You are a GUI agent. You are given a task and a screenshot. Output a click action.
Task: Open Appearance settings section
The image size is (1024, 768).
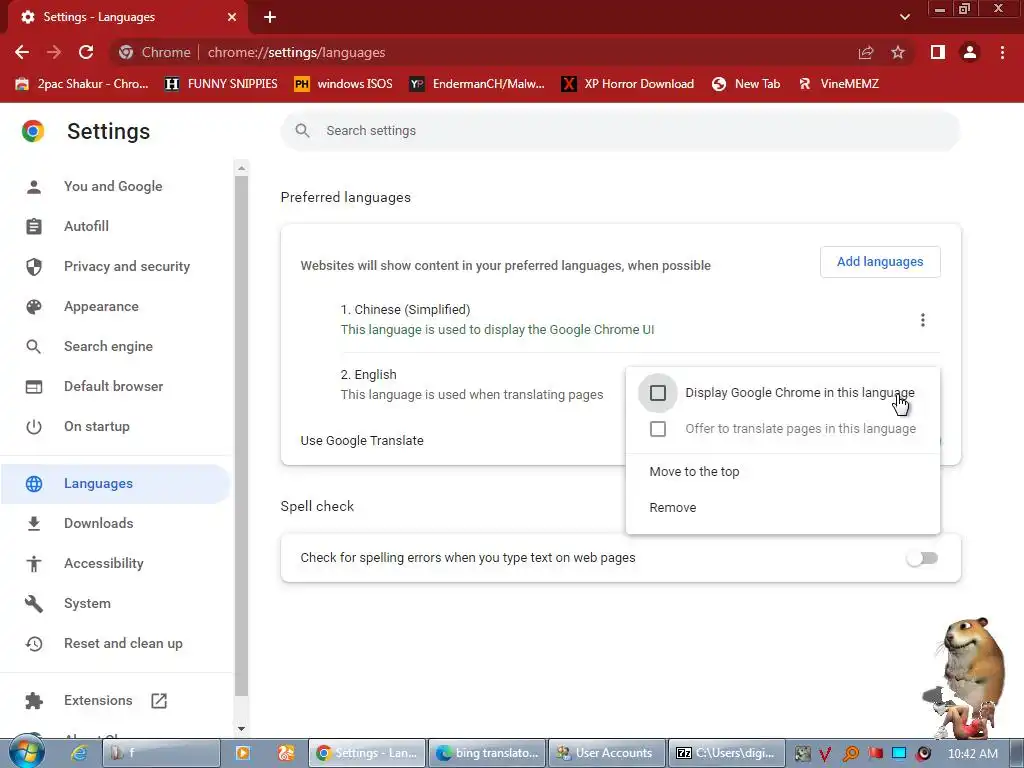[x=101, y=306]
